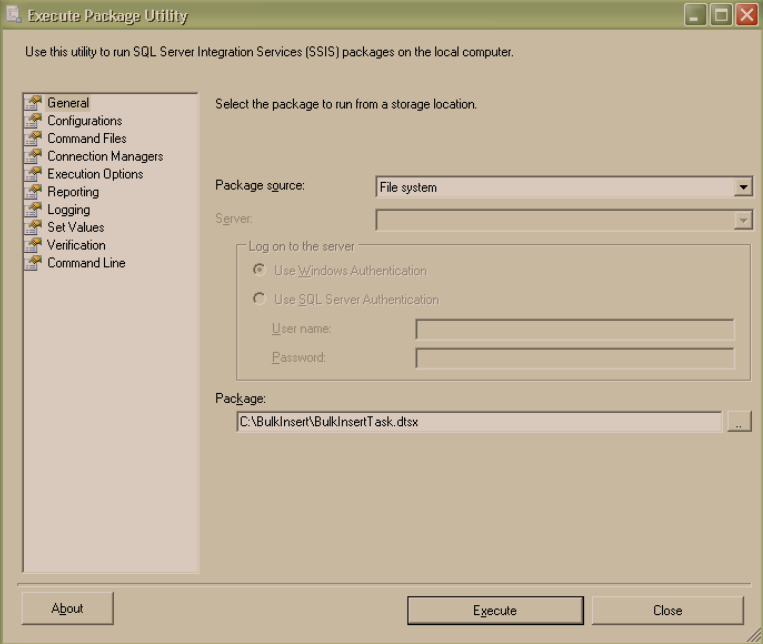Click the Logging page icon
The height and width of the screenshot is (644, 763).
(33, 209)
